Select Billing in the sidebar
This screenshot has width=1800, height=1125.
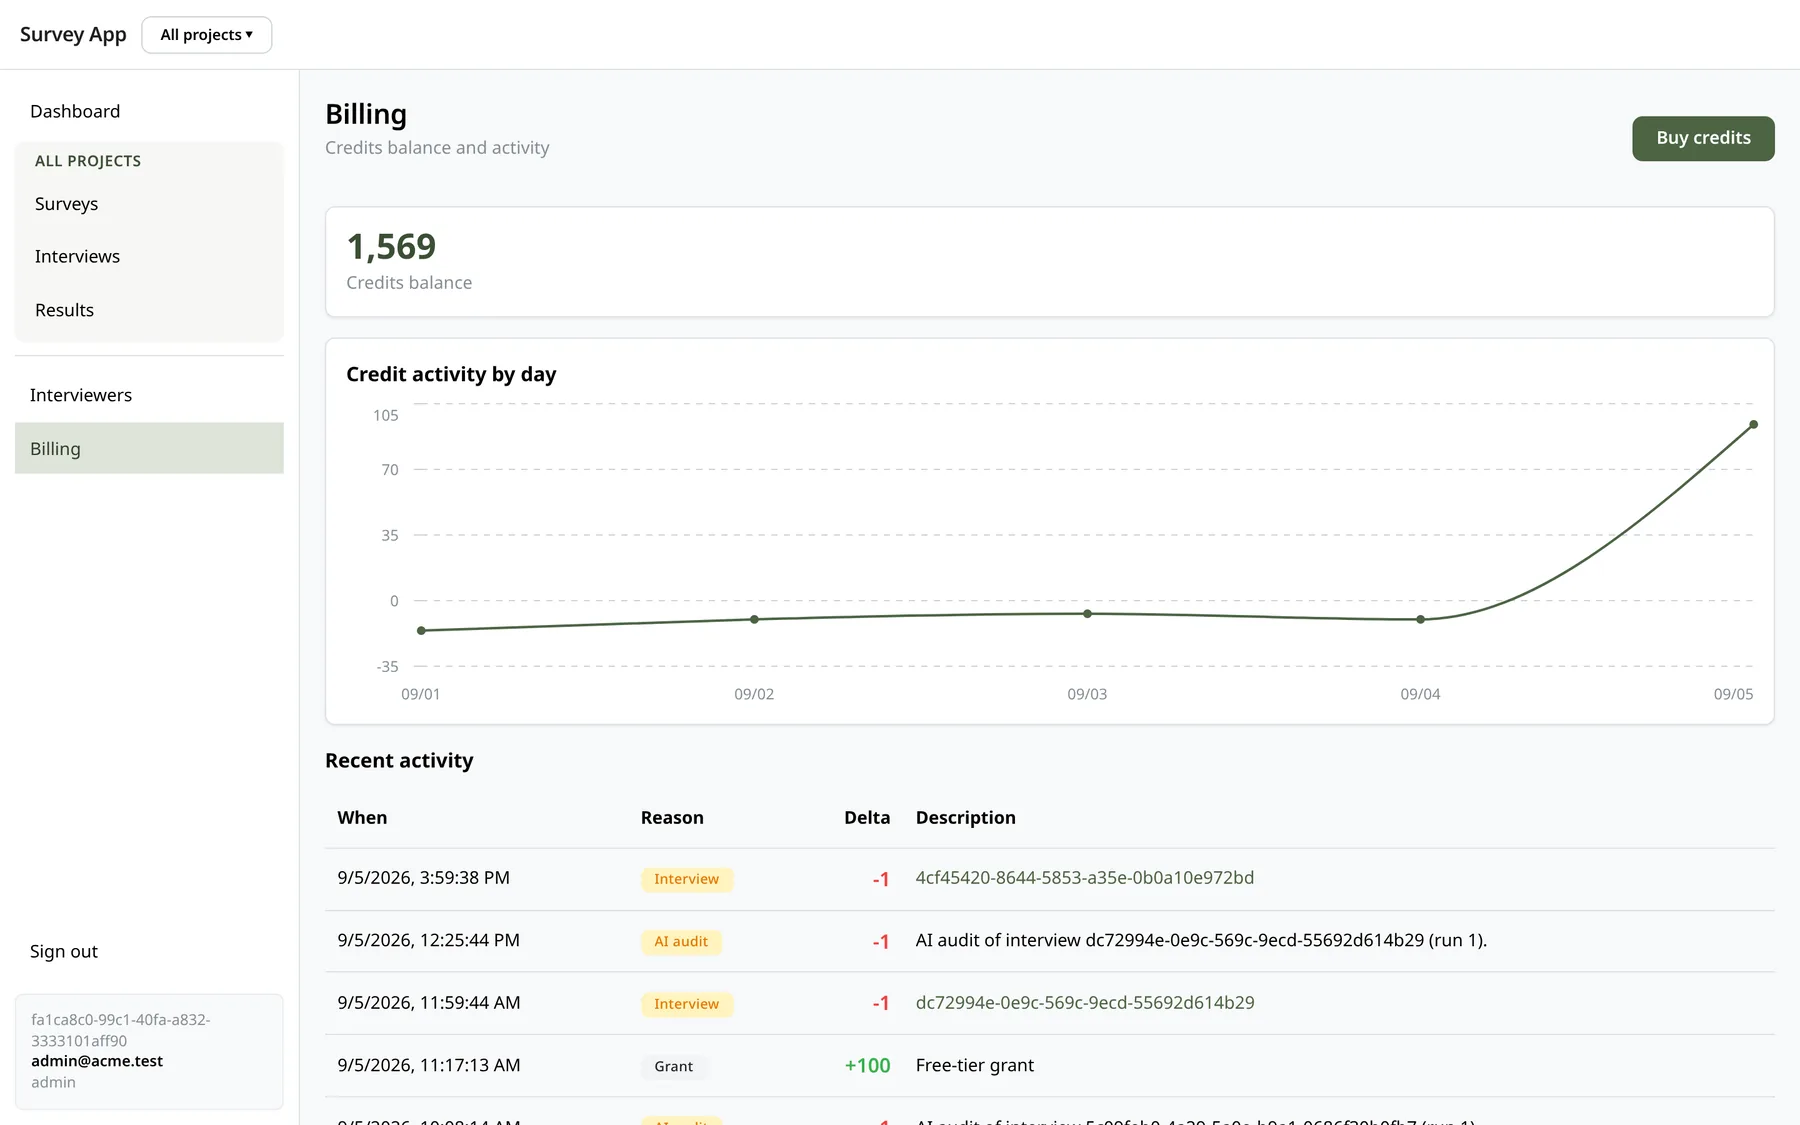149,449
